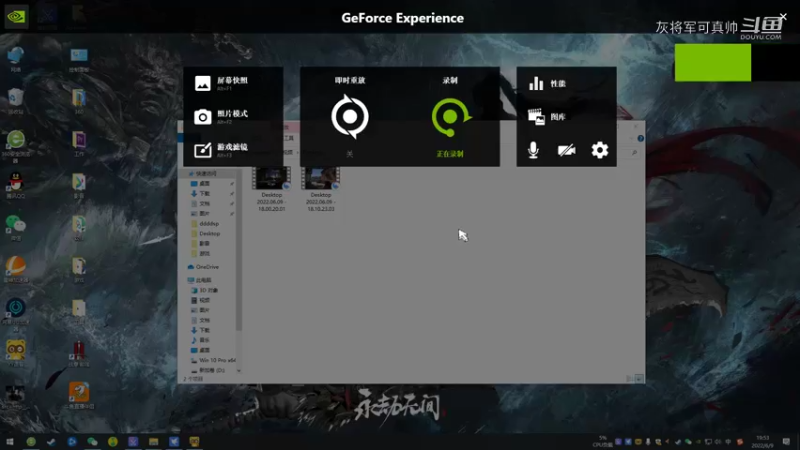Open the notification center in taskbar
Screen dimensions: 800x450
click(x=786, y=442)
